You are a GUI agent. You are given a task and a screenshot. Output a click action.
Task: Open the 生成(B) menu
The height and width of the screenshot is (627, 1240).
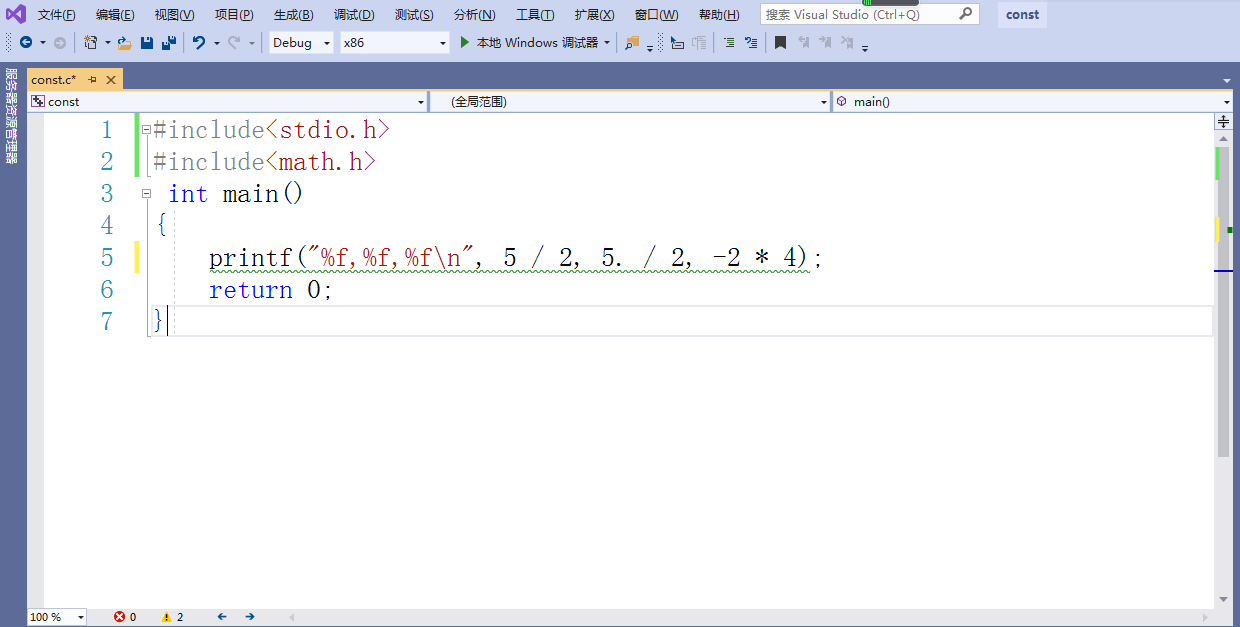(294, 15)
